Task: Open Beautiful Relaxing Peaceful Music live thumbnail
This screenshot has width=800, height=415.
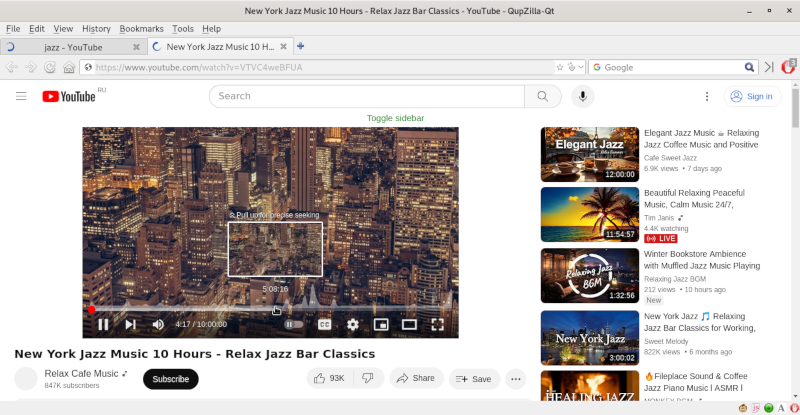Action: [590, 214]
